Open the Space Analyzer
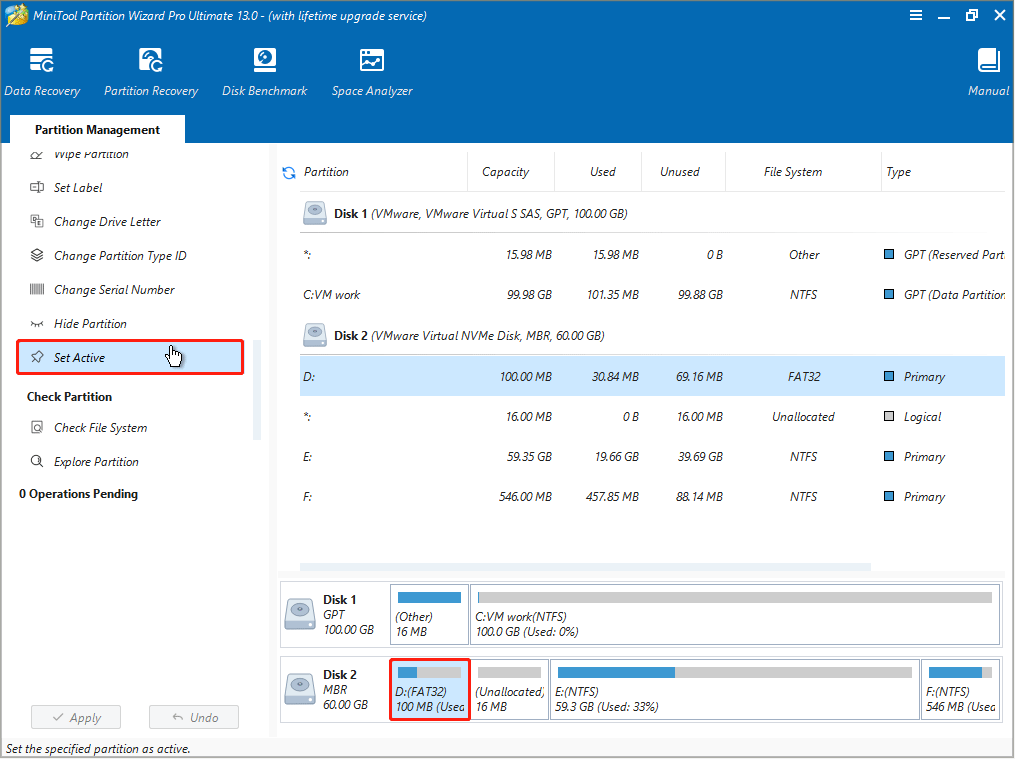The width and height of the screenshot is (1015, 759). (371, 70)
